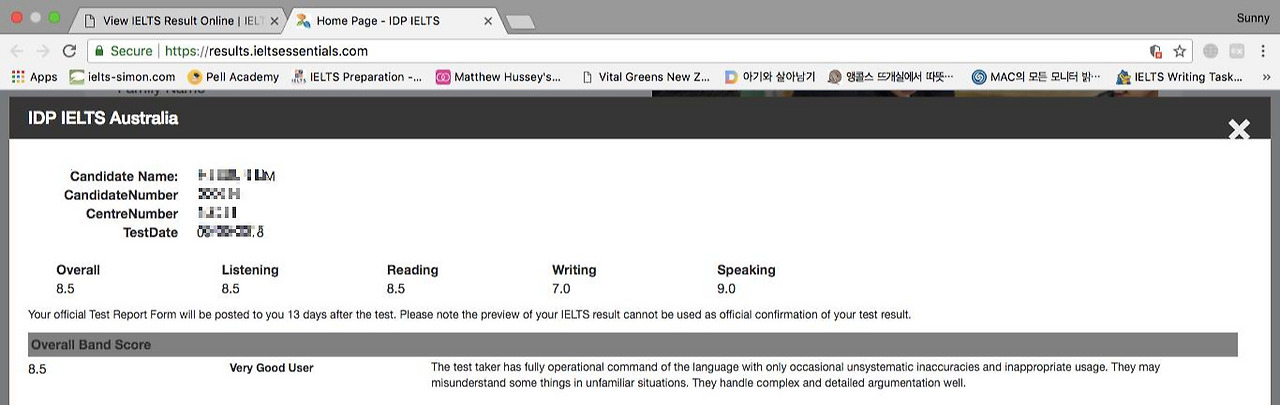
Task: Click the Secure padlock site info
Action: (124, 51)
